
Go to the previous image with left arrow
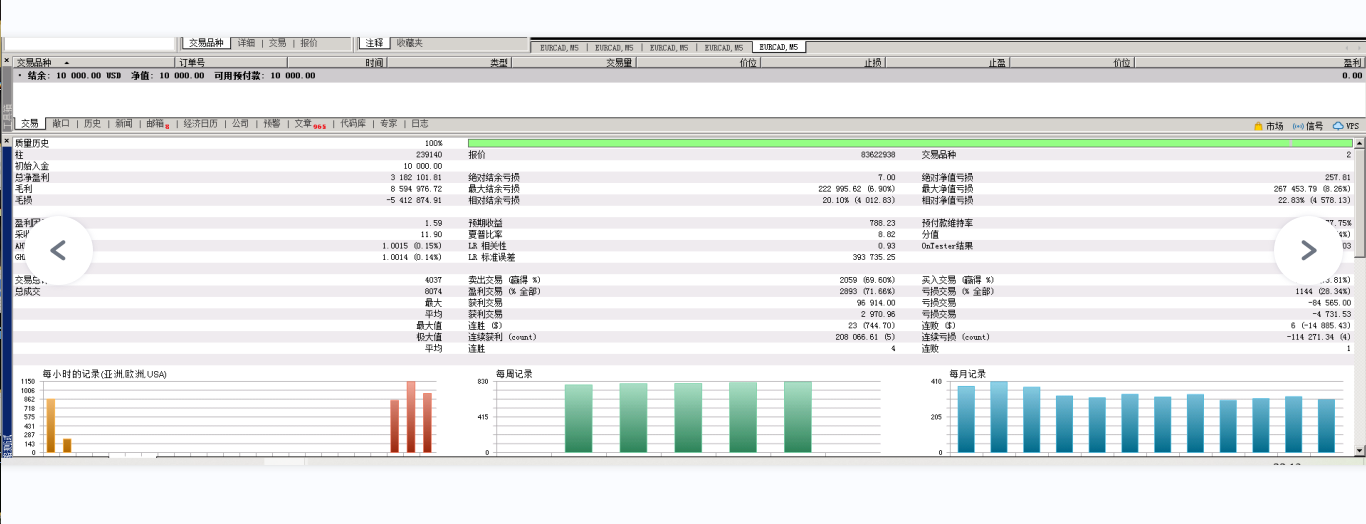[x=57, y=250]
